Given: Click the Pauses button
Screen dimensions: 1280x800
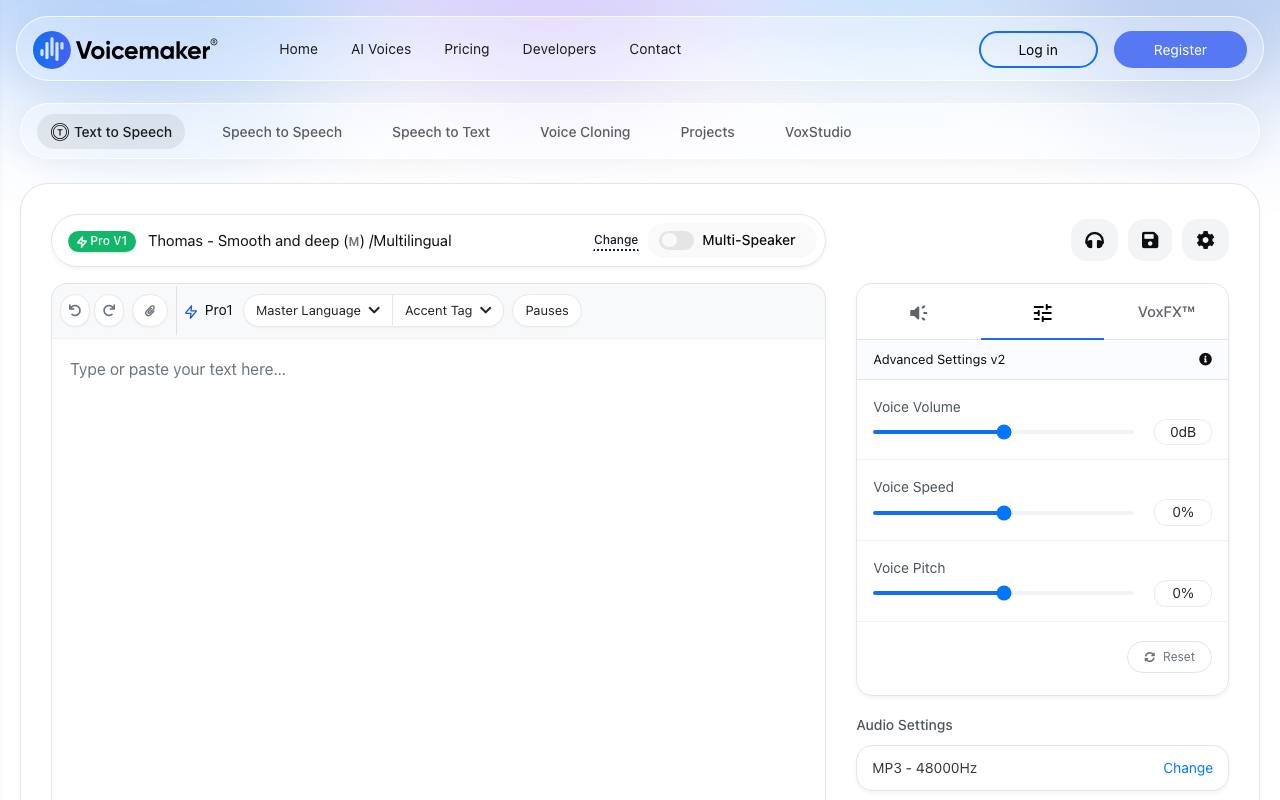Looking at the screenshot, I should point(547,311).
